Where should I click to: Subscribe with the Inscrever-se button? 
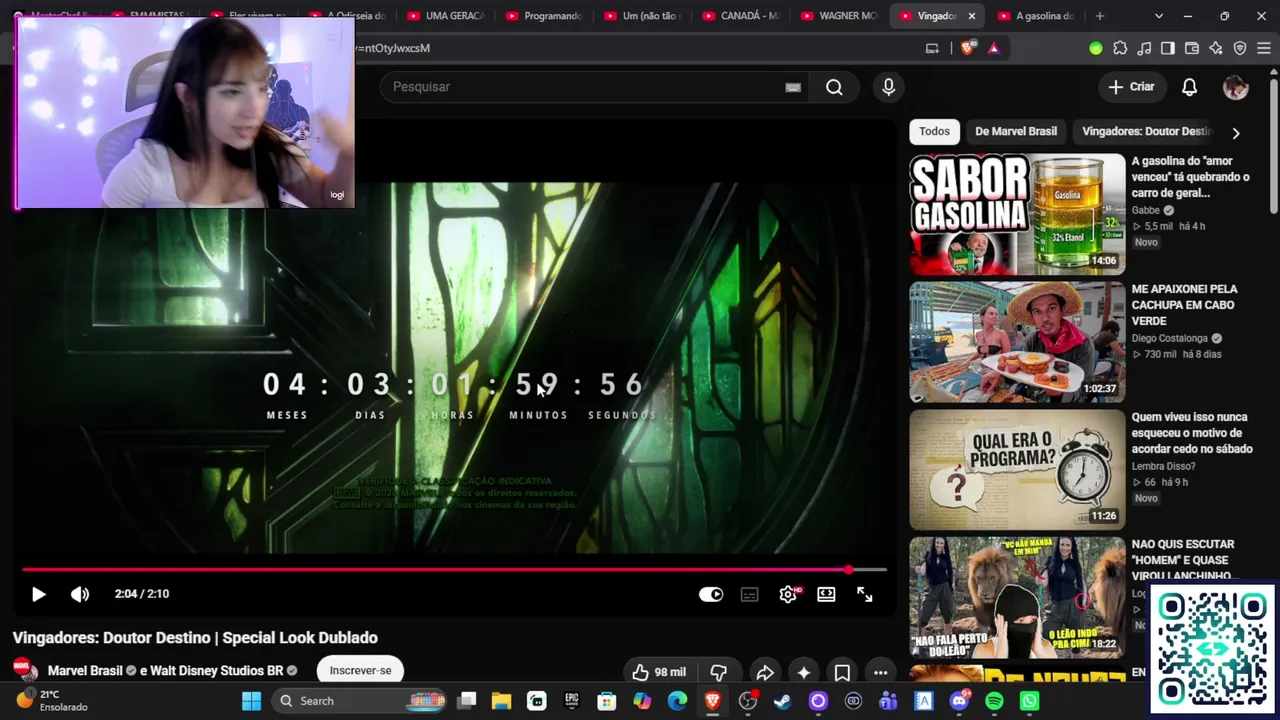(360, 670)
